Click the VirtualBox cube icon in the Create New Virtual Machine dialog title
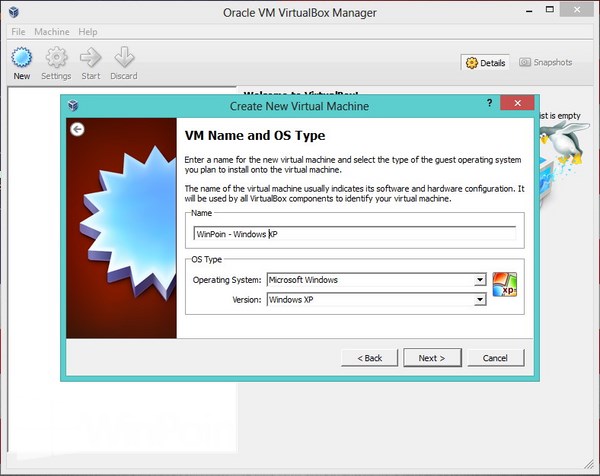 73,105
